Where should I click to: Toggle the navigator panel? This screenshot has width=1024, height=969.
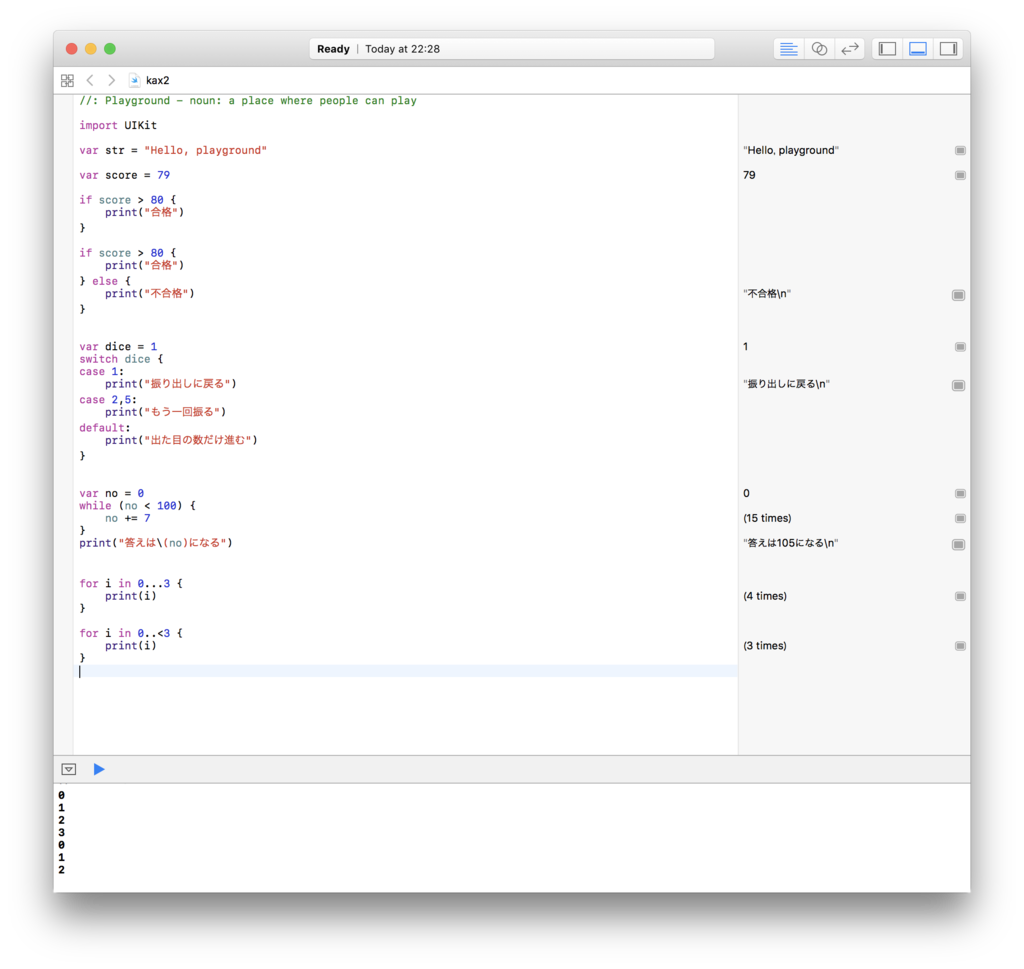pyautogui.click(x=887, y=49)
